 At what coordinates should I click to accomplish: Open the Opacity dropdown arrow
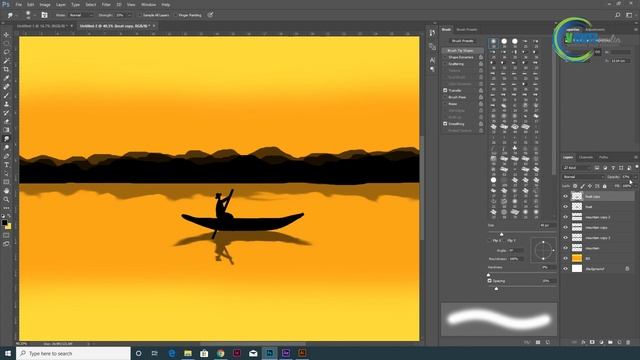tap(635, 177)
